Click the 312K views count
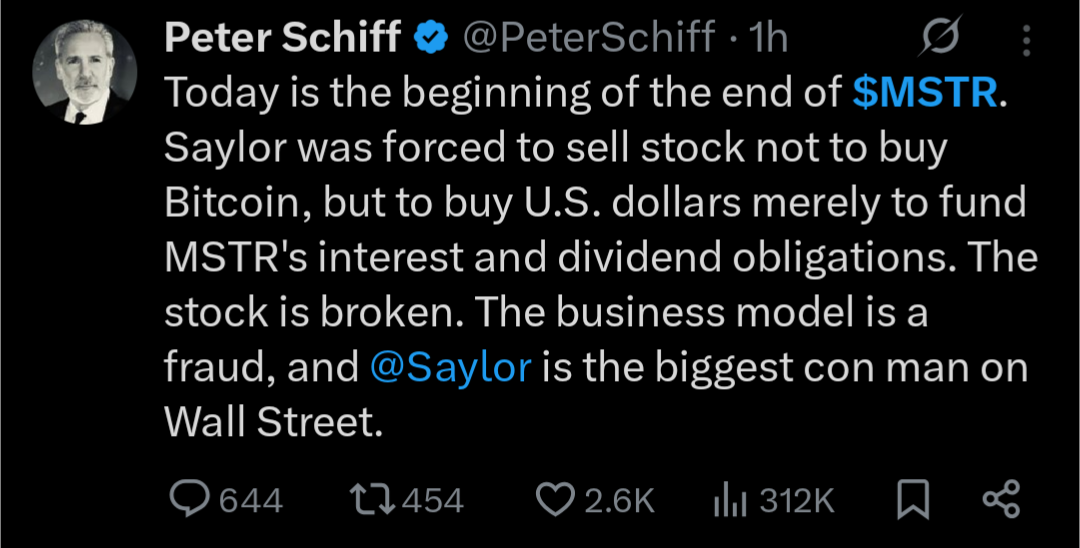This screenshot has width=1080, height=548. click(x=796, y=500)
